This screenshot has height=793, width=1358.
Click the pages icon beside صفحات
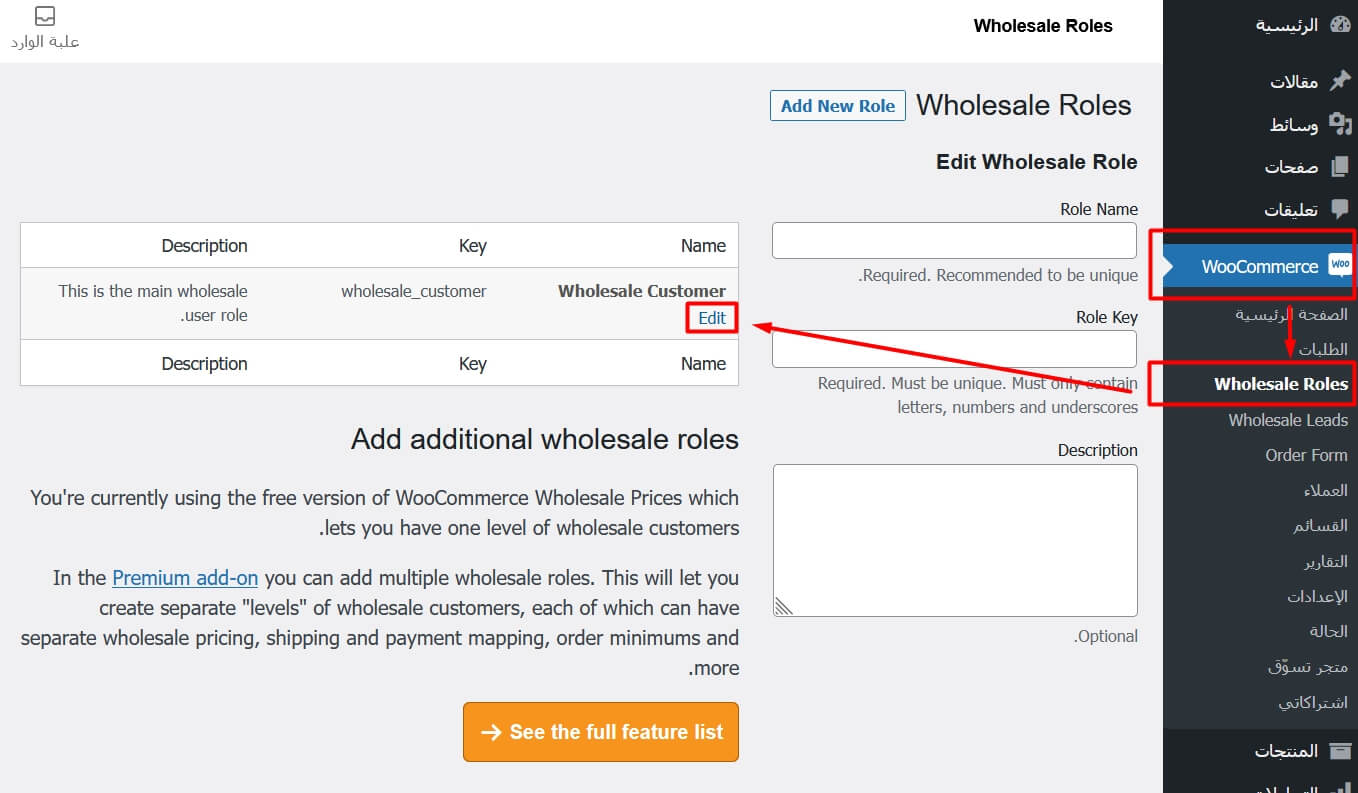(x=1340, y=166)
